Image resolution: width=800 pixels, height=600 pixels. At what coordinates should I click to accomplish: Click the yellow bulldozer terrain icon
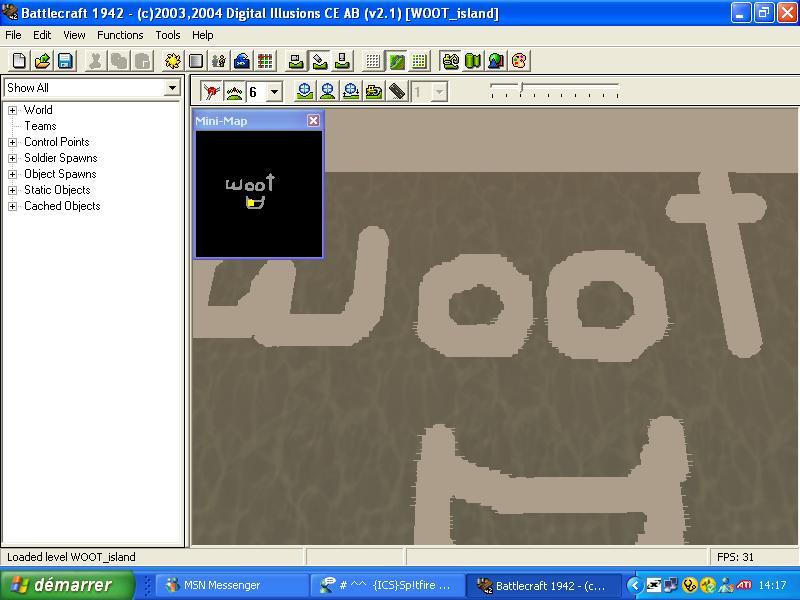(x=374, y=92)
